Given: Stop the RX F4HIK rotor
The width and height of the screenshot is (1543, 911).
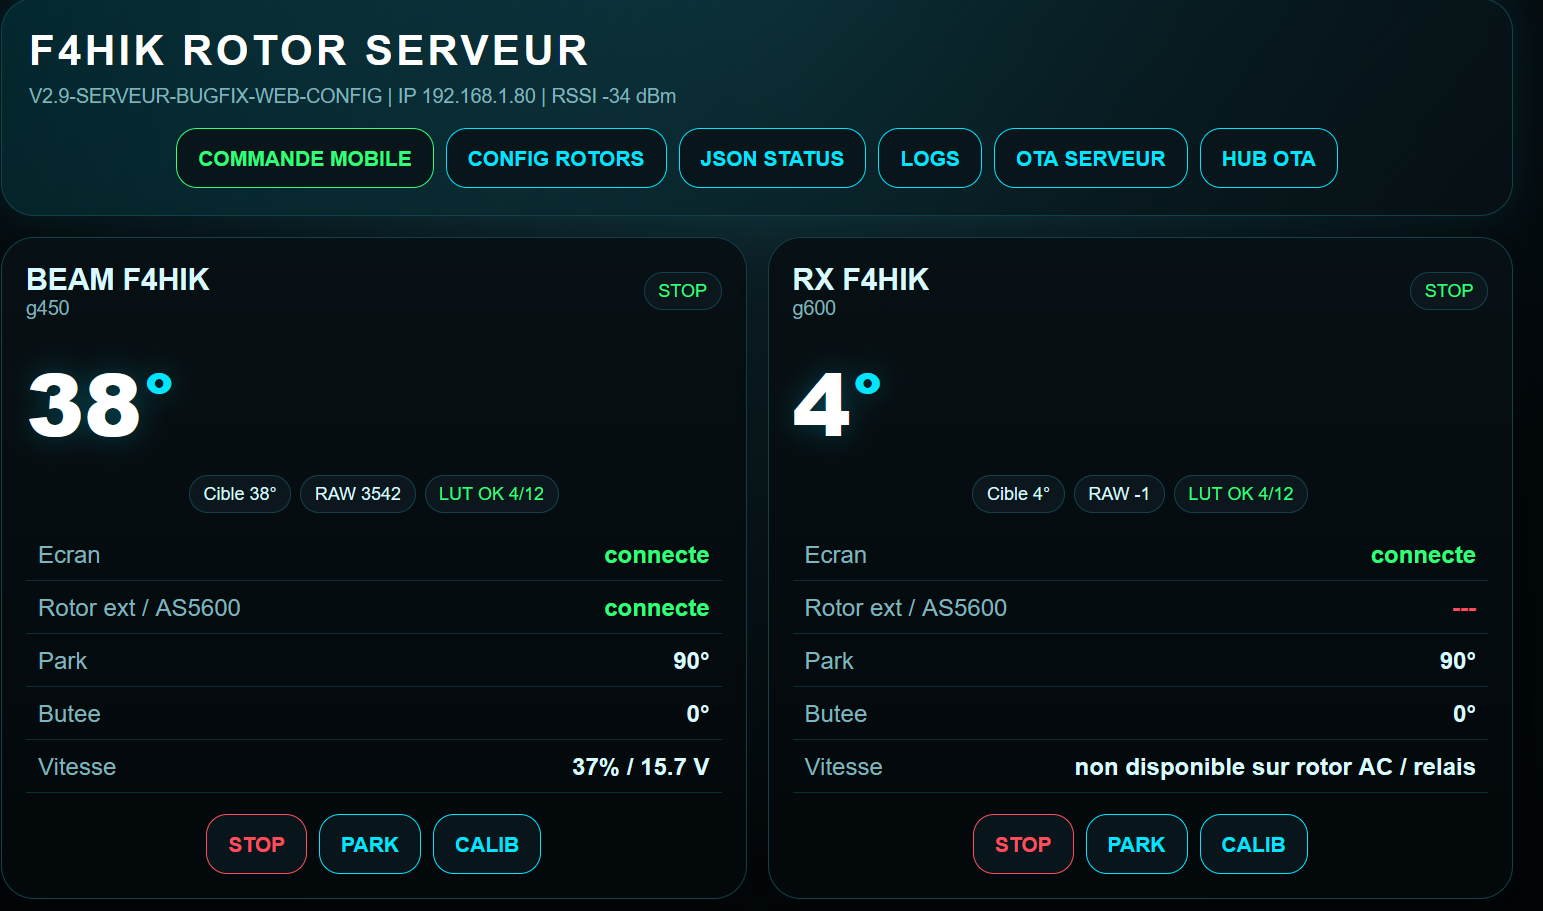Looking at the screenshot, I should [x=1023, y=844].
